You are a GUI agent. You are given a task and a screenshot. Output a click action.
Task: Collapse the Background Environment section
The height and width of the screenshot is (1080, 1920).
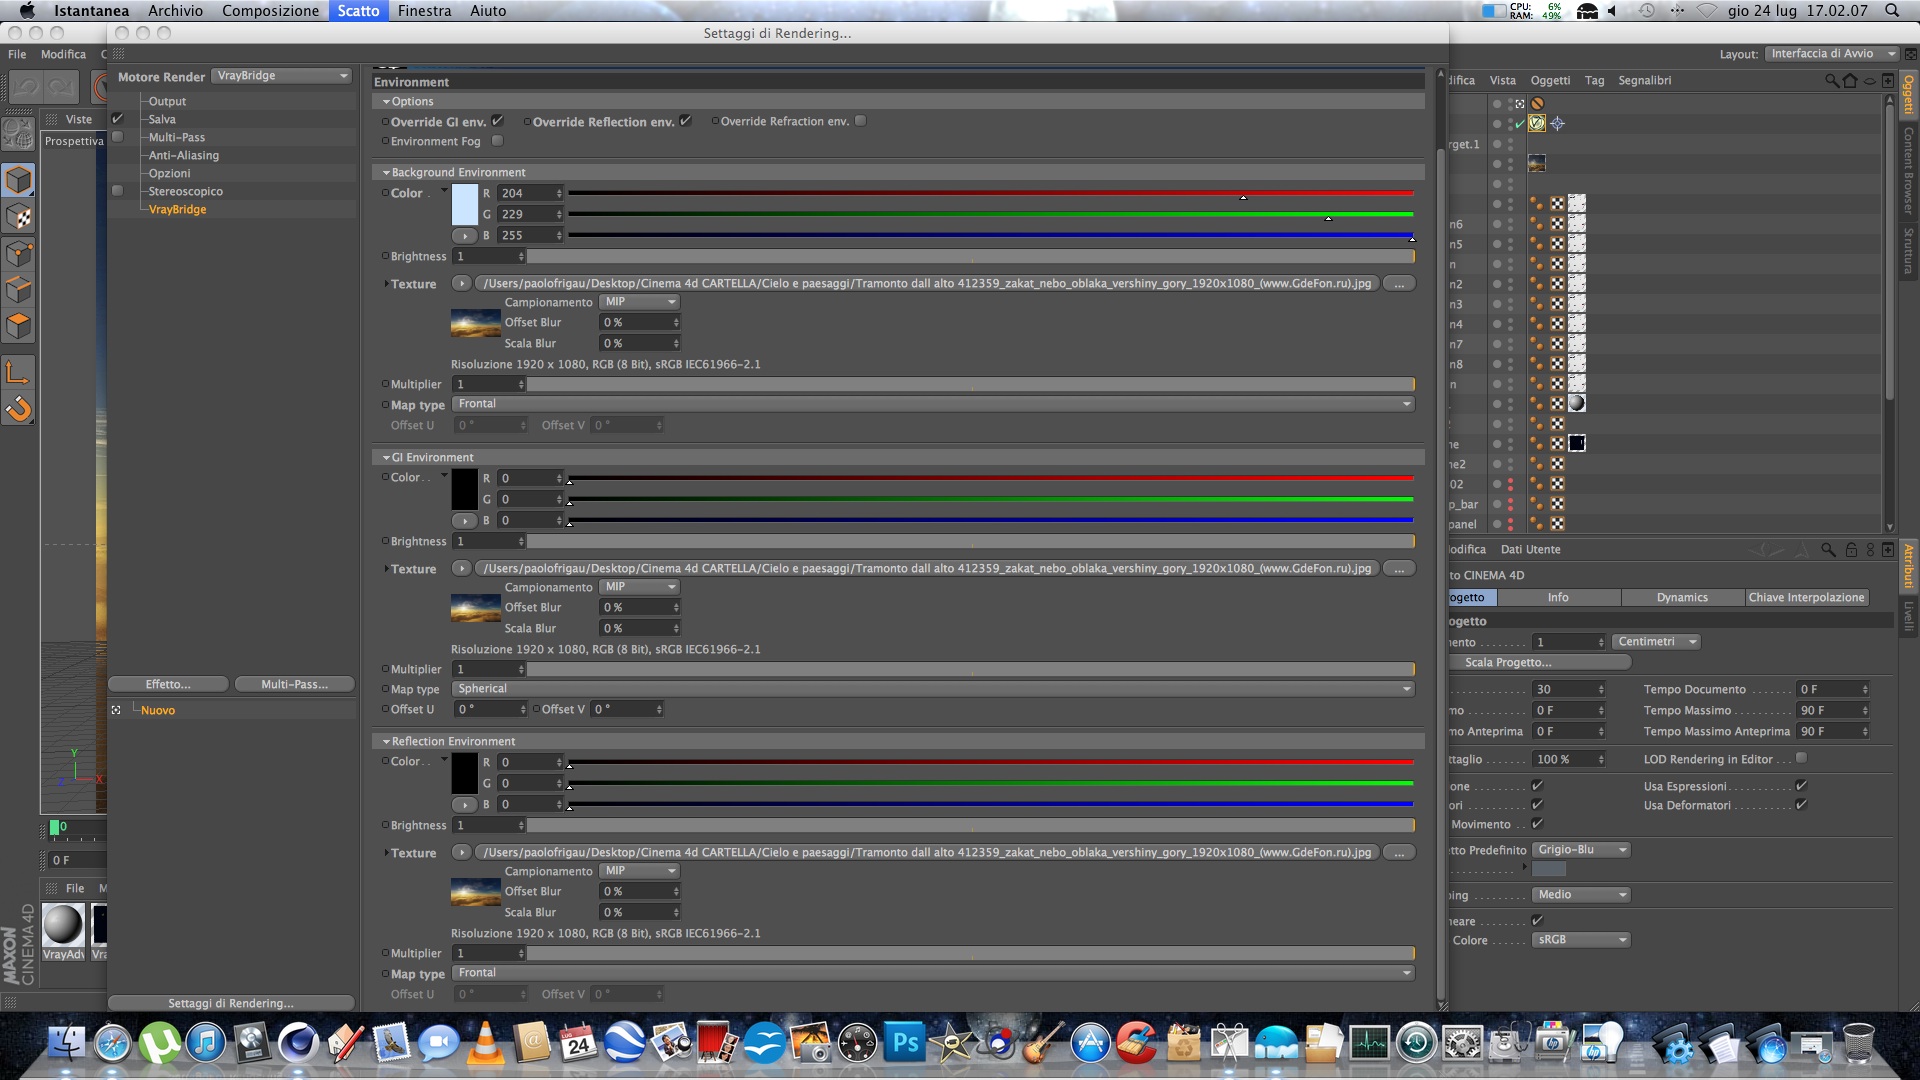pos(386,172)
